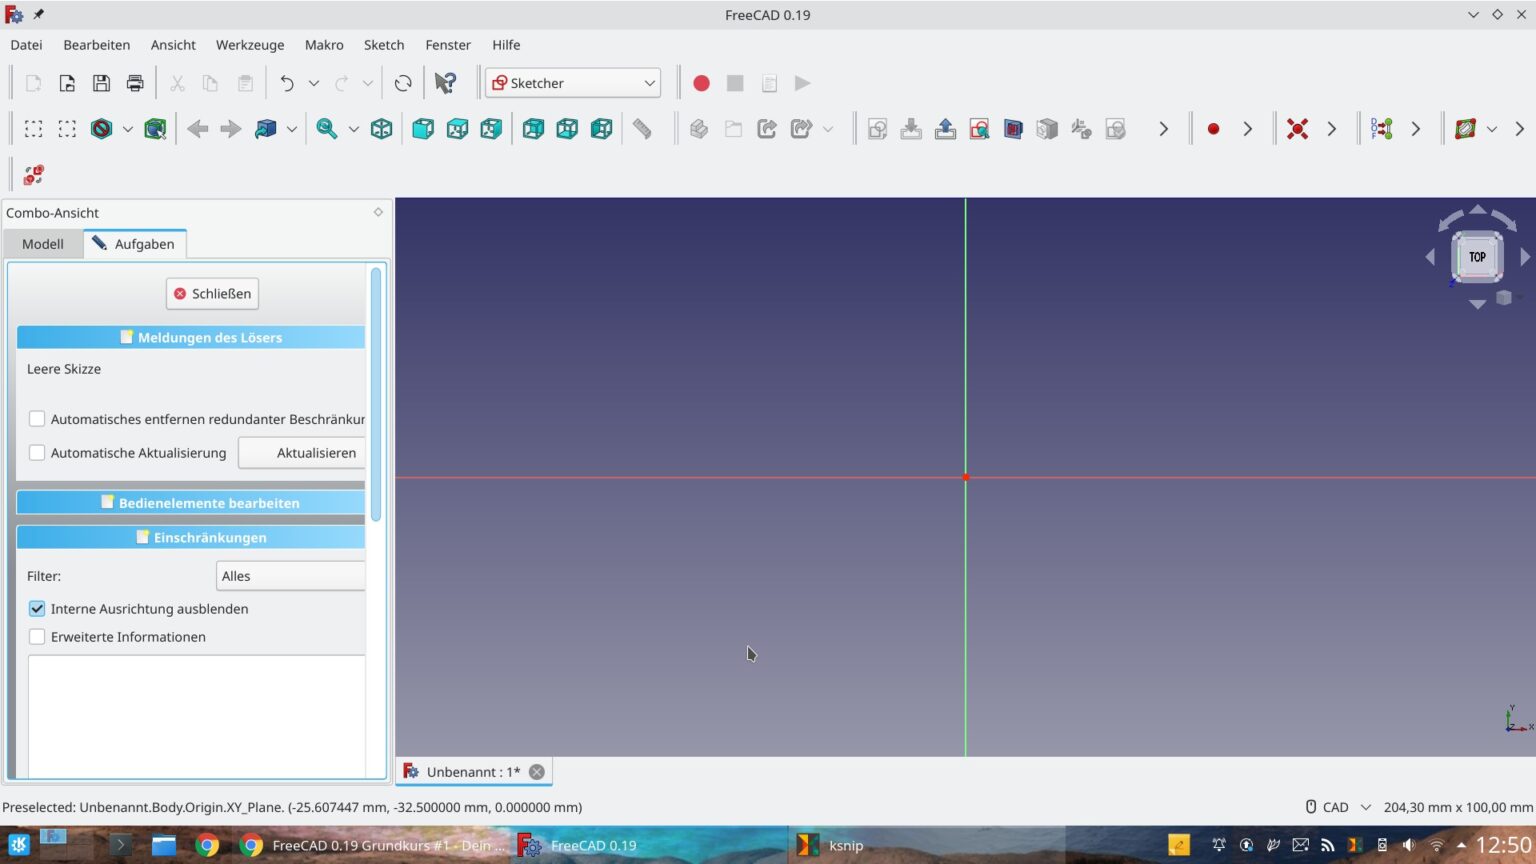Close the Unbenannt : 1* document tab
The image size is (1536, 864).
[x=537, y=772]
